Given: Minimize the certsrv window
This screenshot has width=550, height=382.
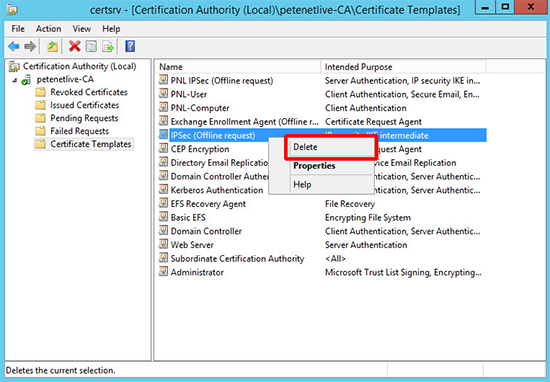Looking at the screenshot, I should 485,7.
